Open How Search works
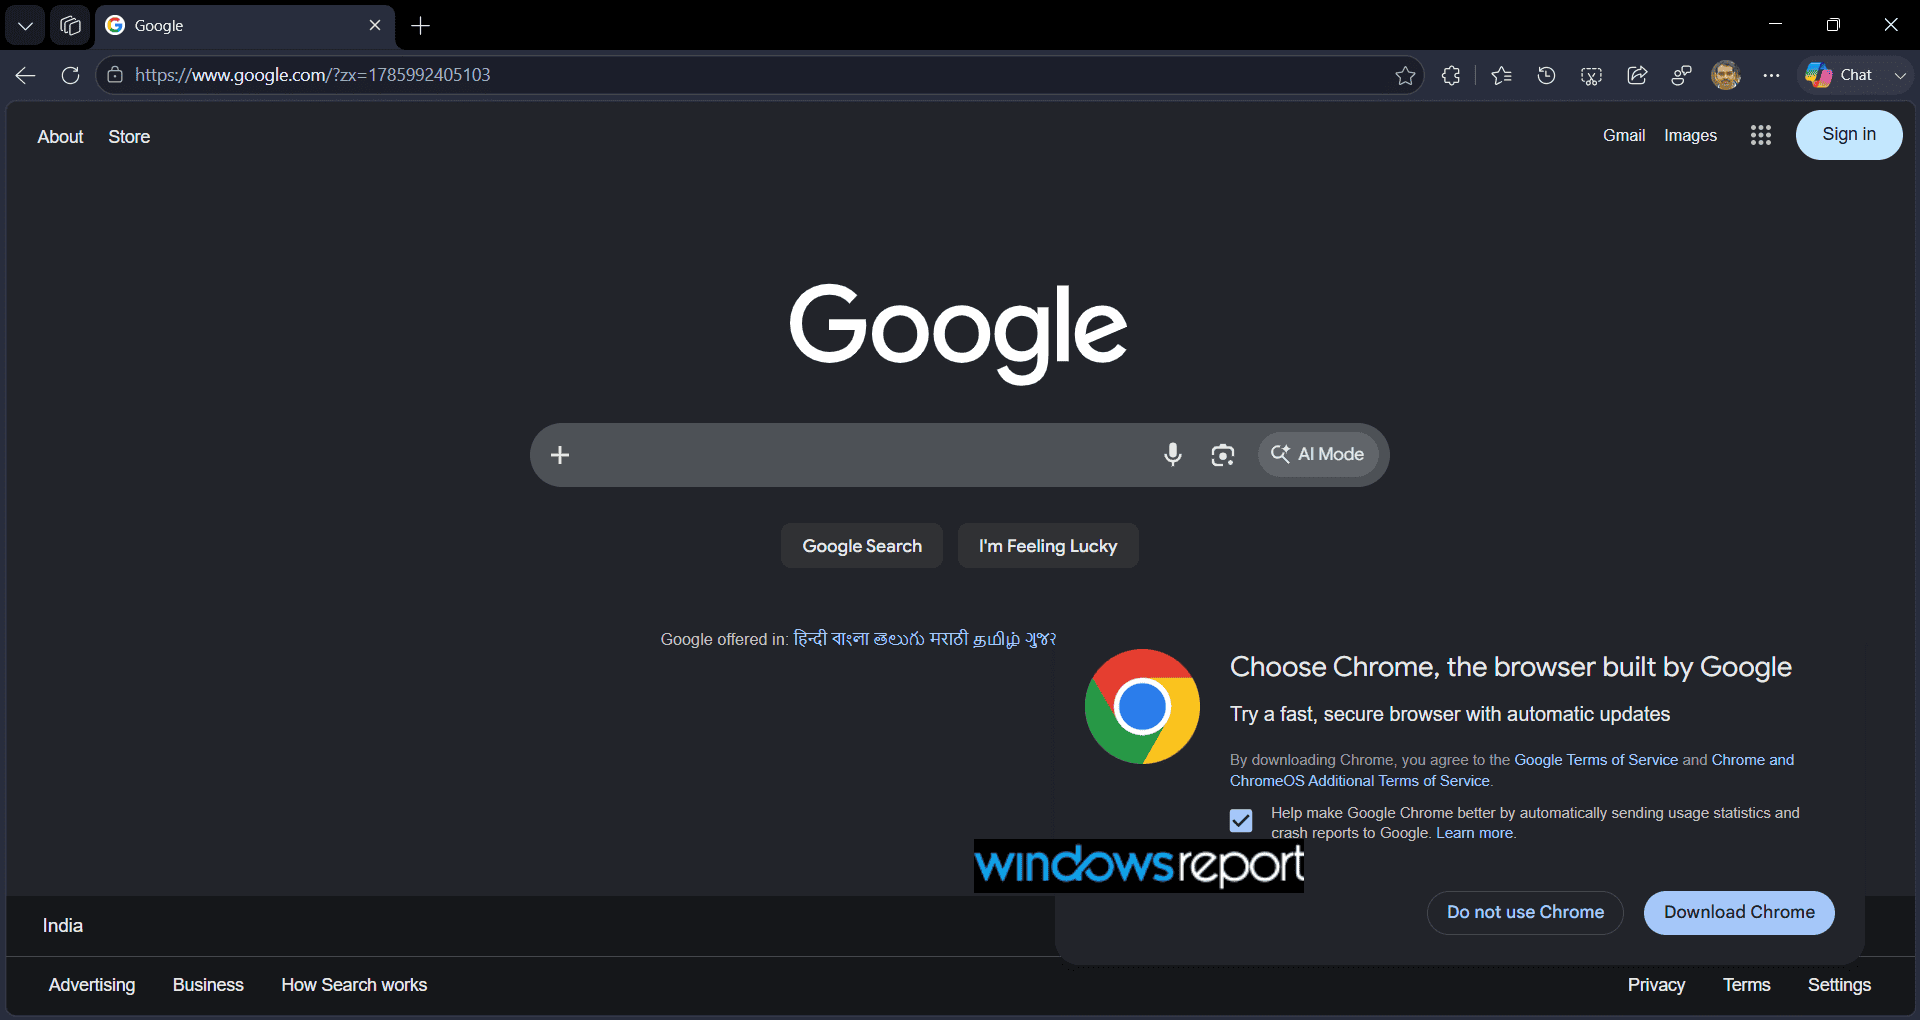 coord(354,985)
